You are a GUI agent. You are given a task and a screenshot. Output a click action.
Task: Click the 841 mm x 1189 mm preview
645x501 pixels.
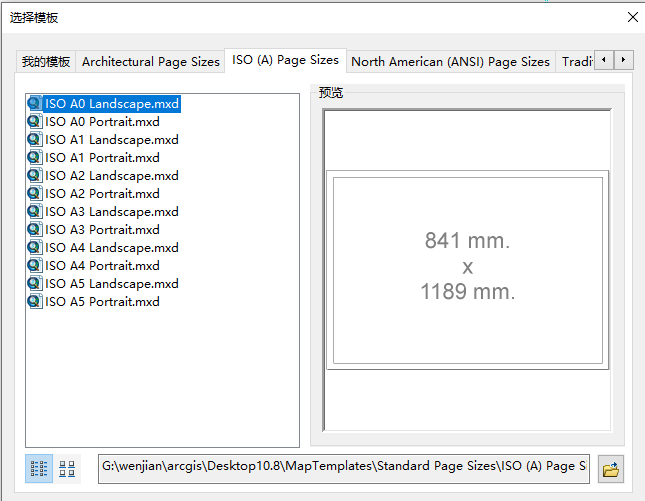468,270
